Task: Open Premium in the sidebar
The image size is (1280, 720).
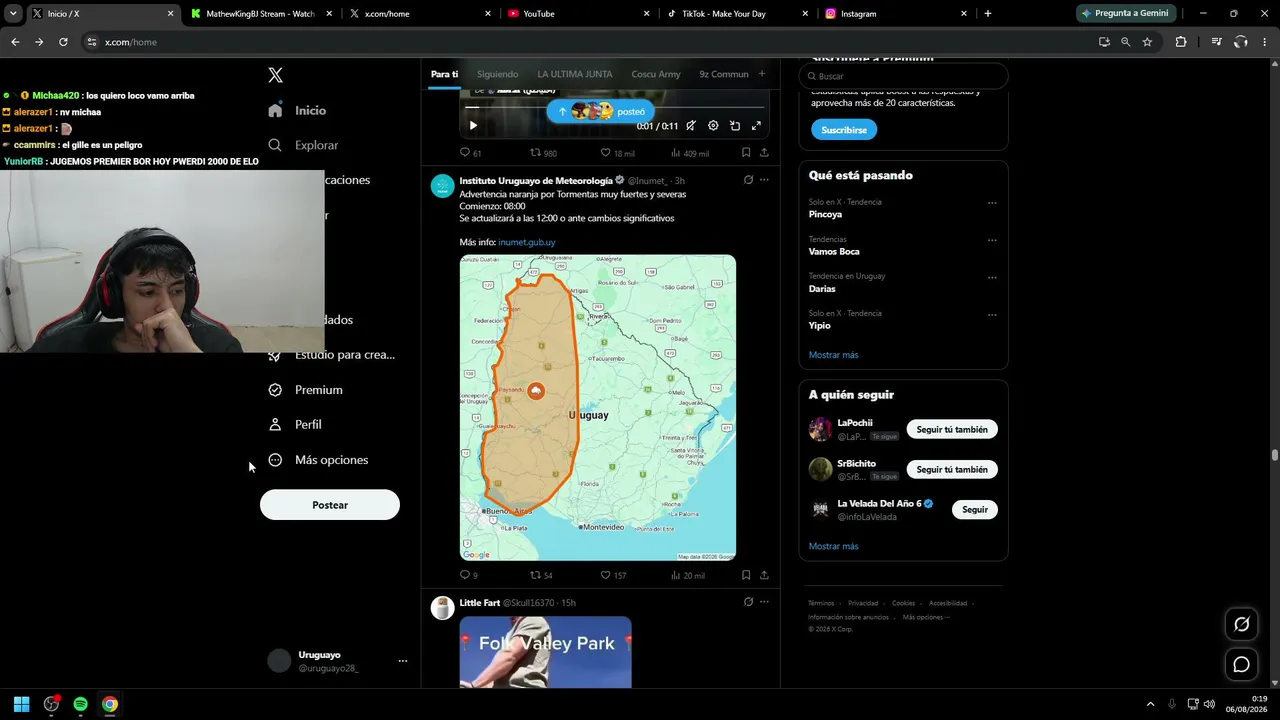Action: click(x=306, y=390)
